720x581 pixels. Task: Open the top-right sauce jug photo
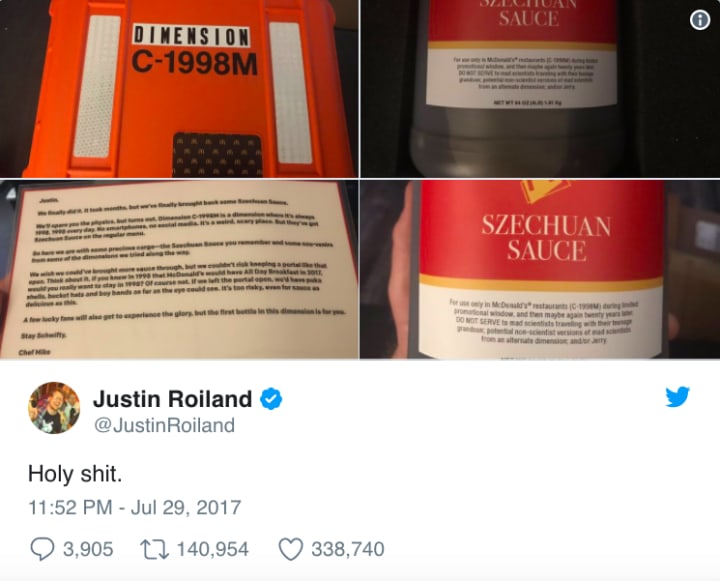540,89
